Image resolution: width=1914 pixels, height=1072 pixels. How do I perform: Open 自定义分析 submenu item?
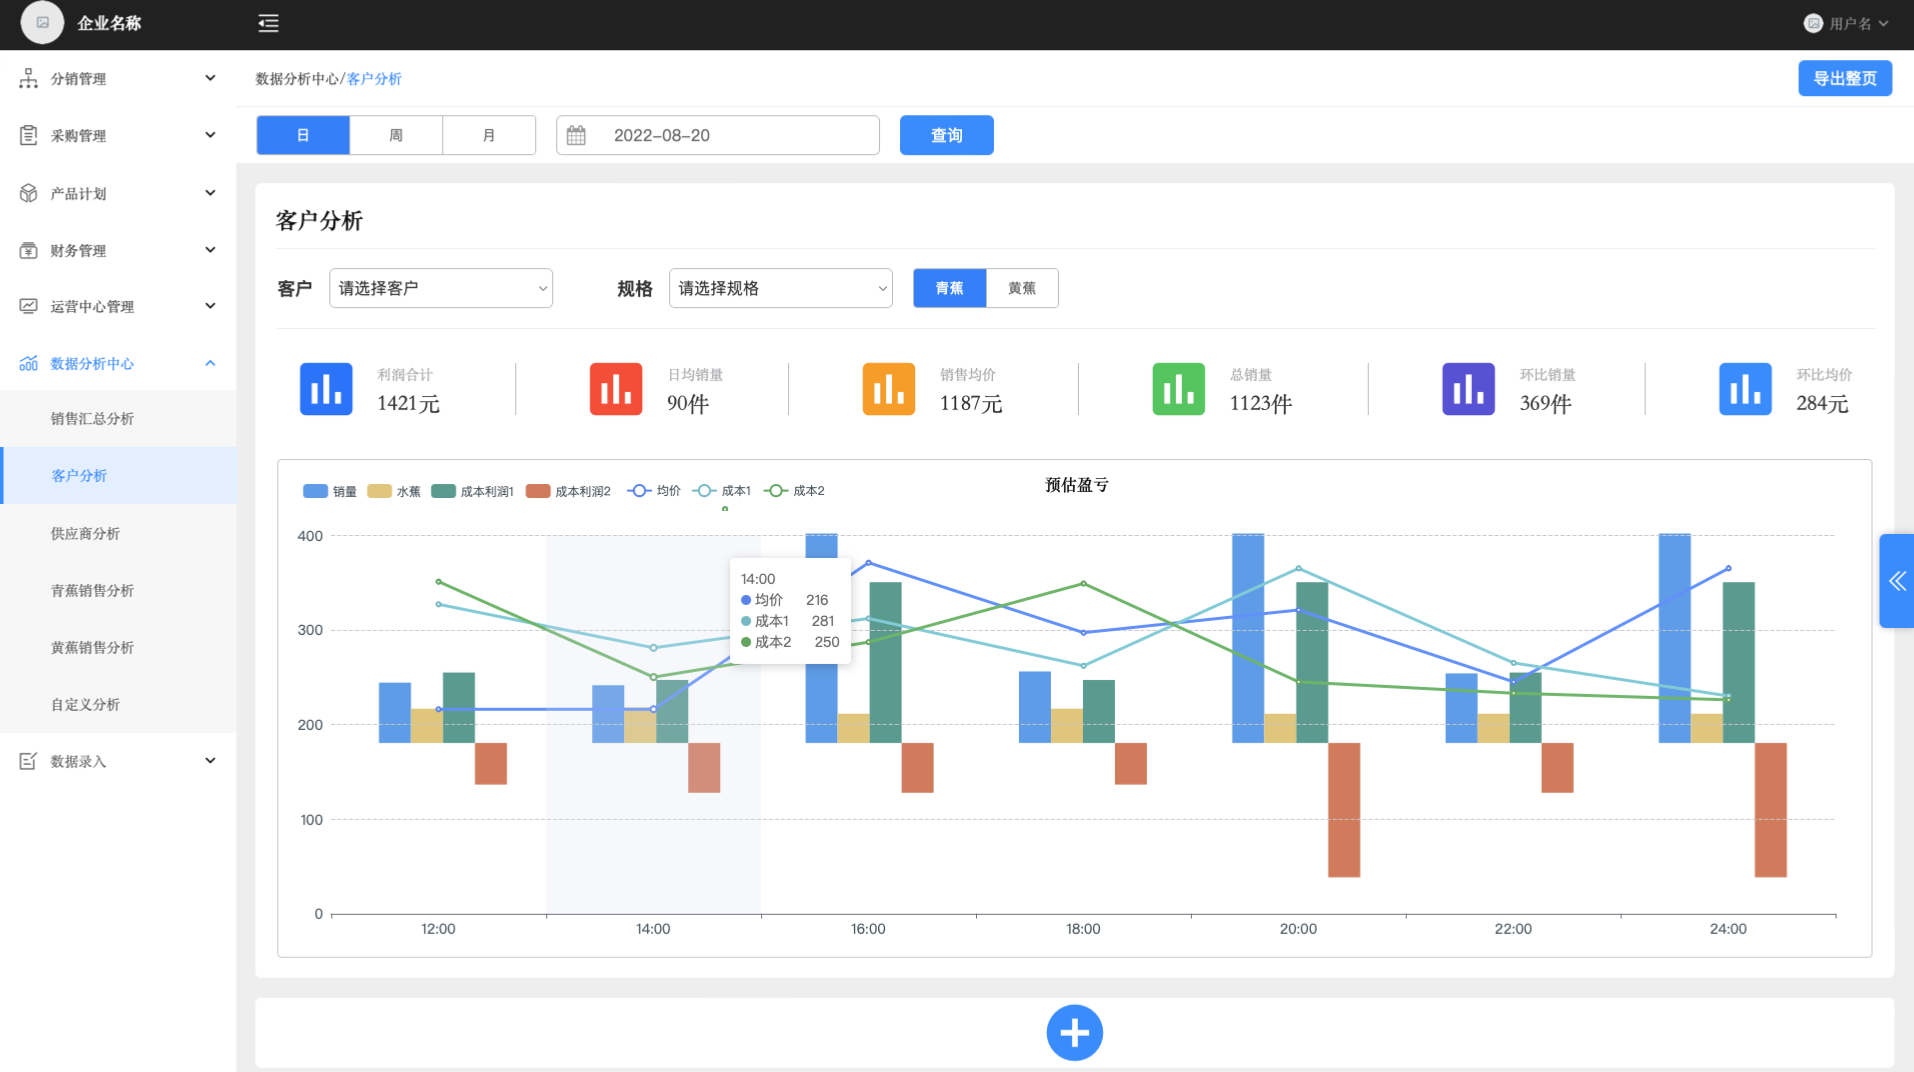pos(118,705)
